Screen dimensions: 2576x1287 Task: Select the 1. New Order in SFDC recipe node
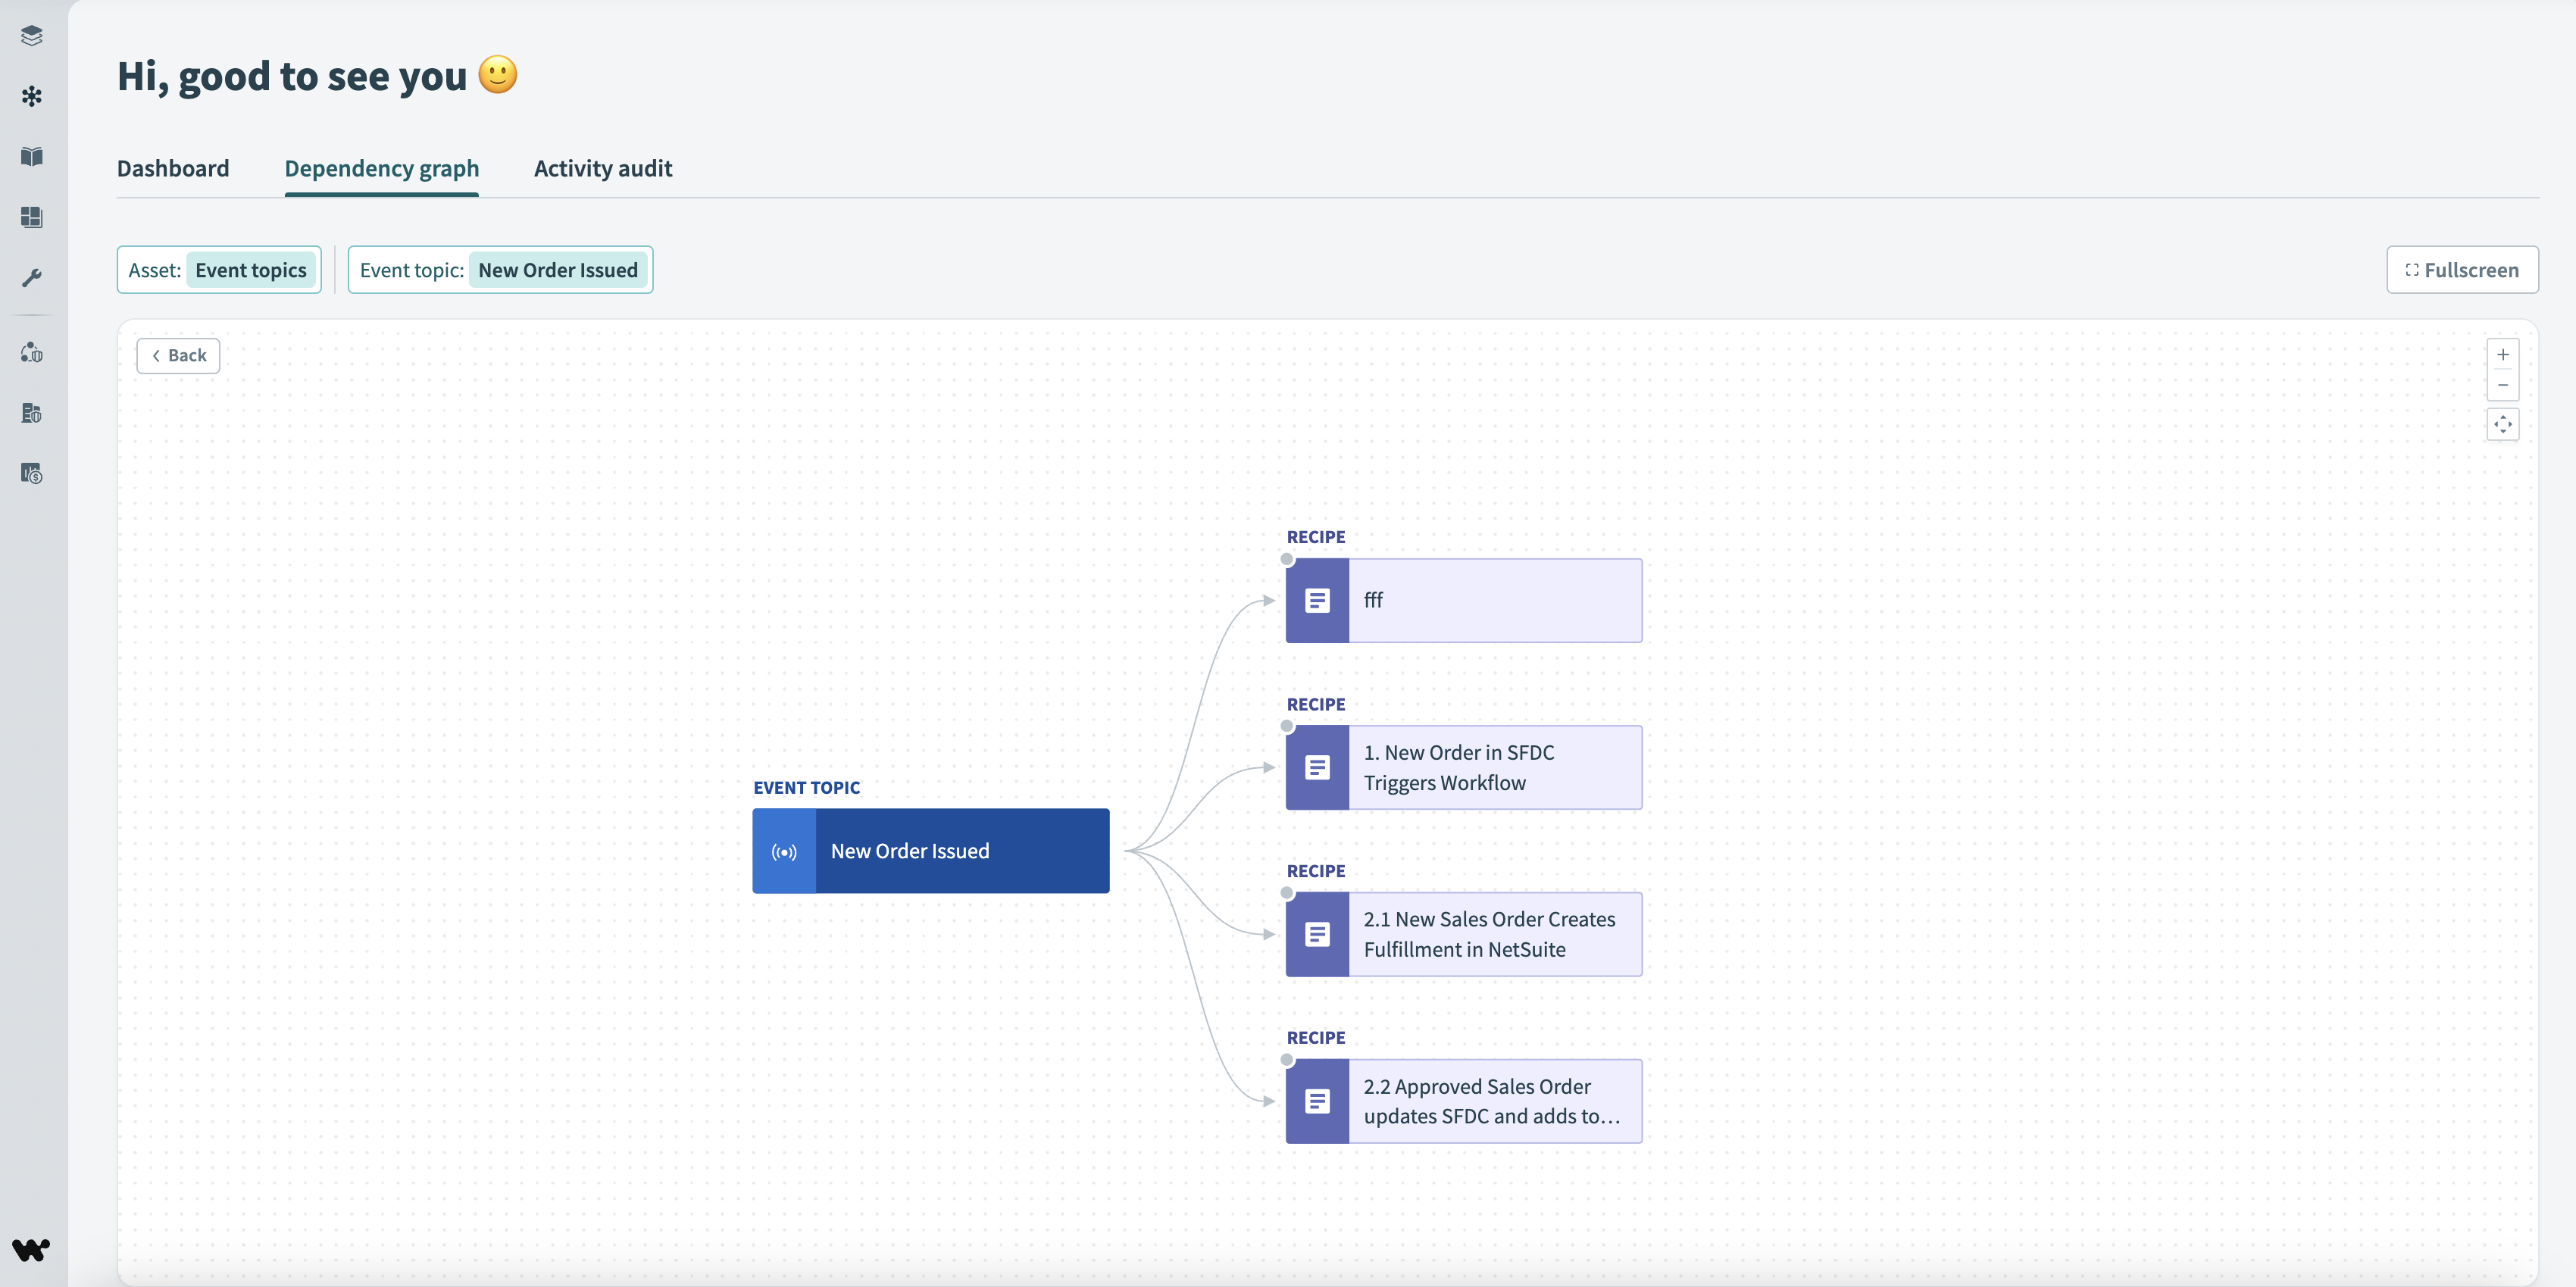click(1463, 767)
